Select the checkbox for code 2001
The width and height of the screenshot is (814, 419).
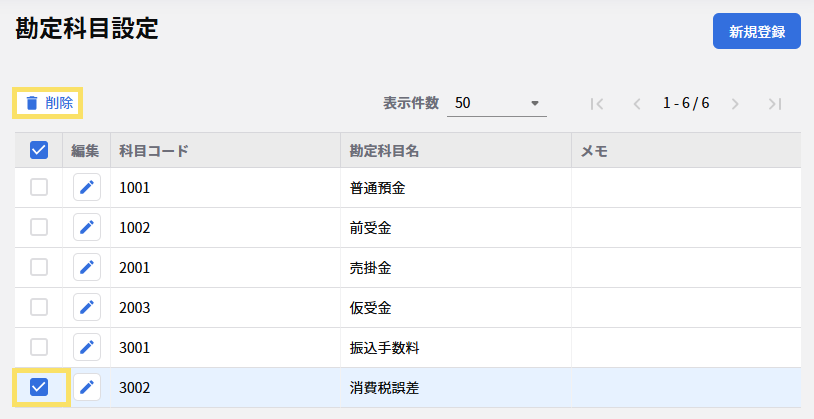coord(39,267)
